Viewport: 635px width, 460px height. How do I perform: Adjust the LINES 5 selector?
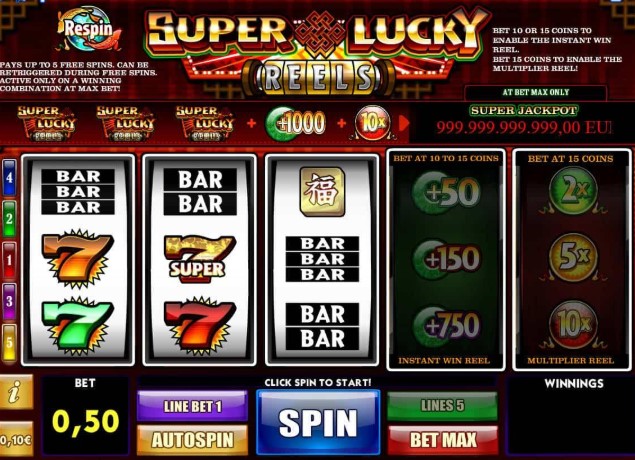pos(443,406)
